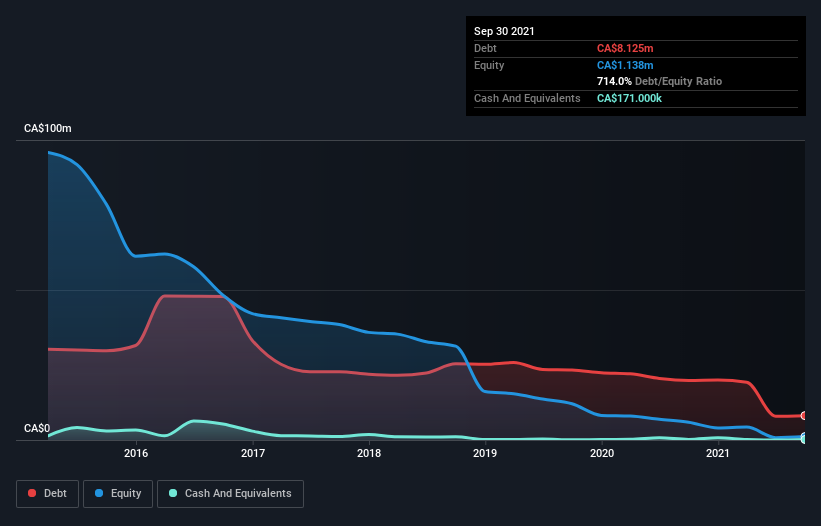This screenshot has height=526, width=821.
Task: Click the 2016 x-axis label
Action: tap(136, 453)
